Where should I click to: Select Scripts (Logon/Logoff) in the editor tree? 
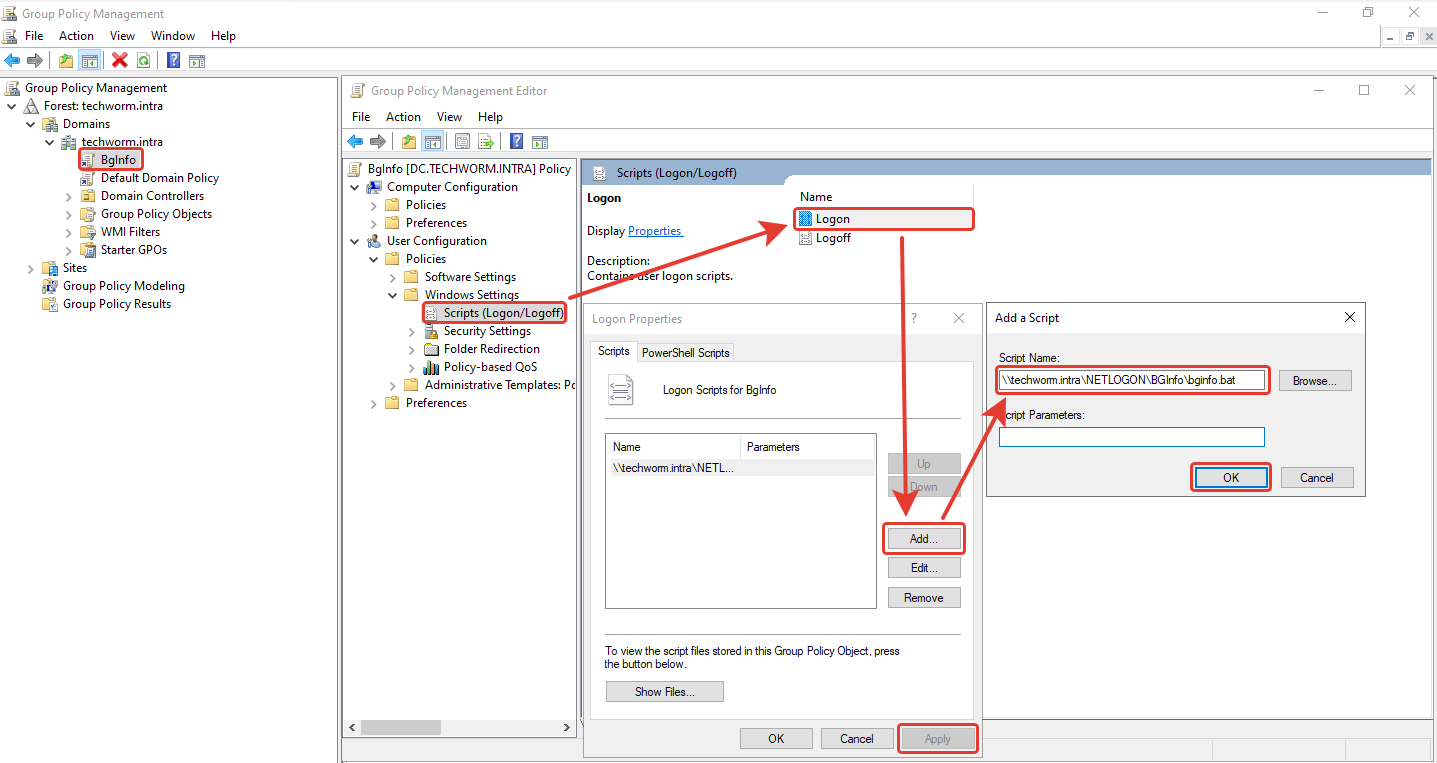[503, 313]
